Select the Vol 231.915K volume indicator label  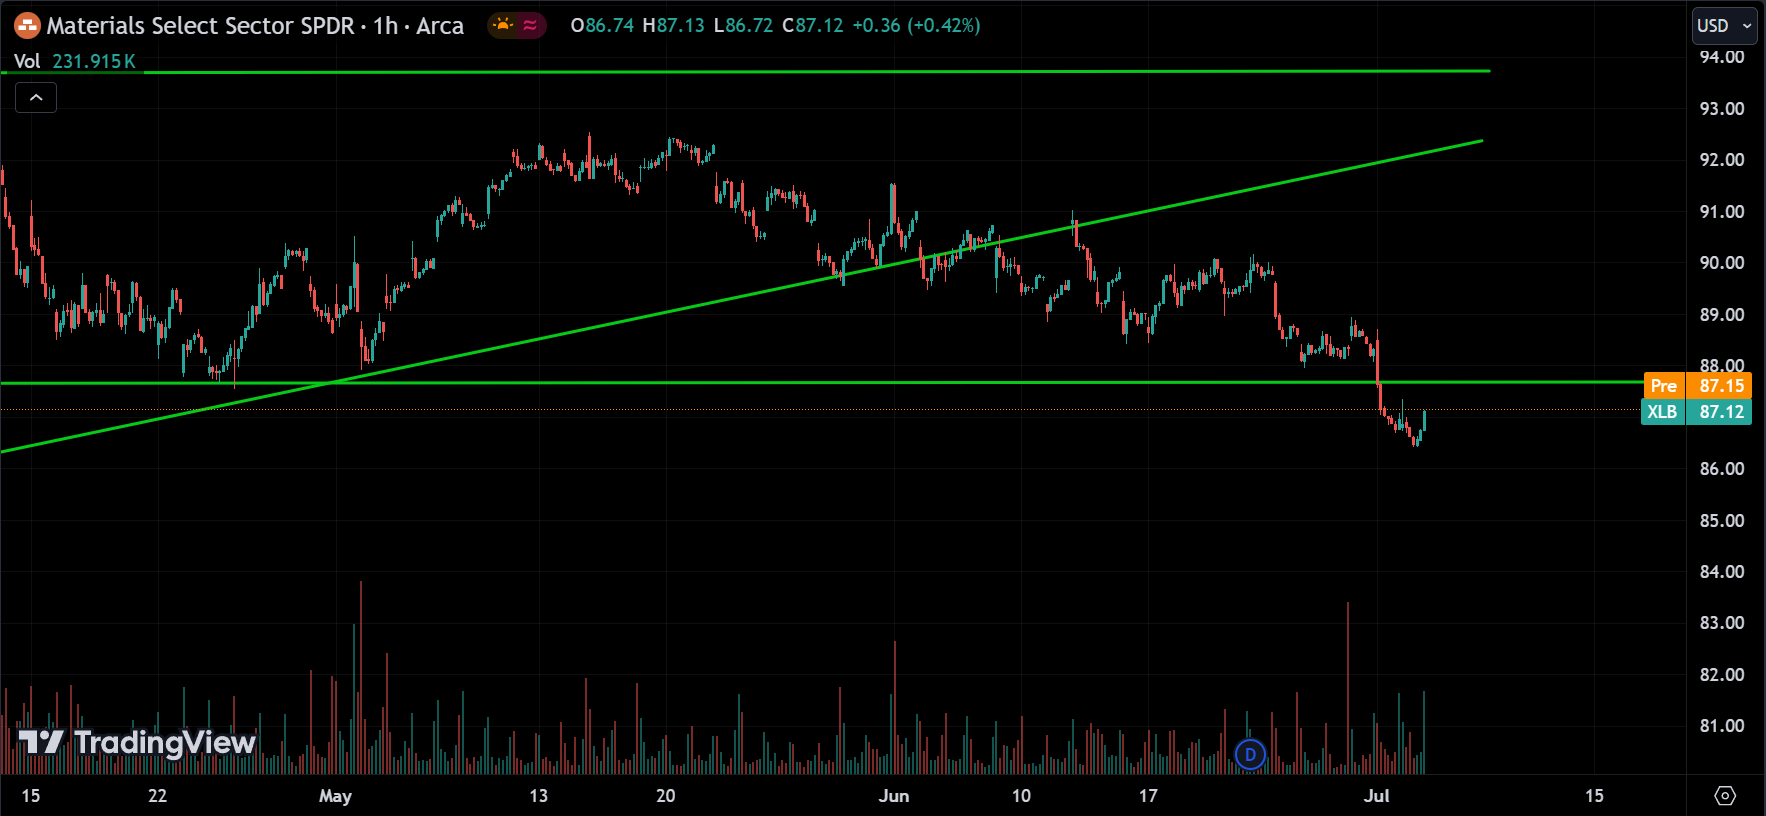click(75, 61)
